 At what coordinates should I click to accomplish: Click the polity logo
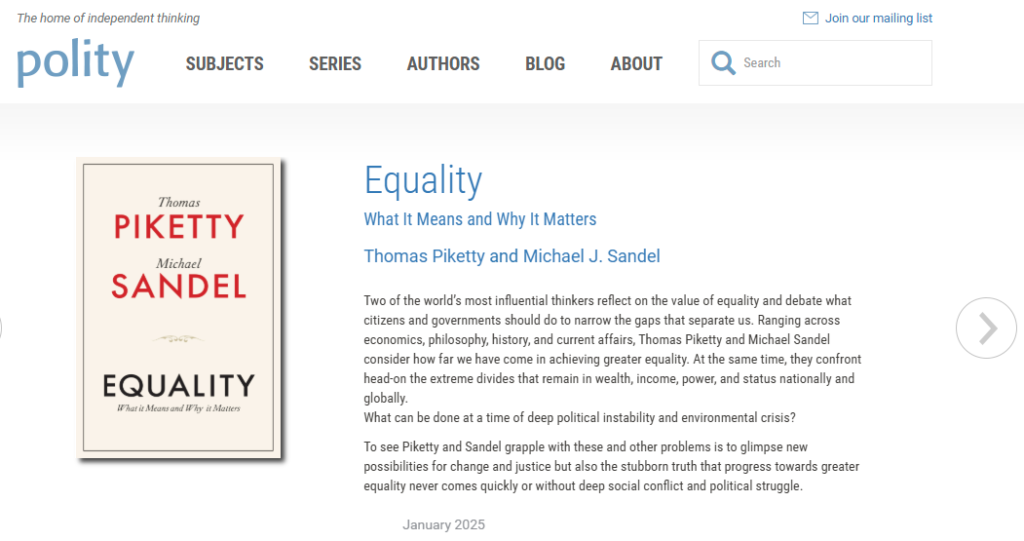pos(75,63)
